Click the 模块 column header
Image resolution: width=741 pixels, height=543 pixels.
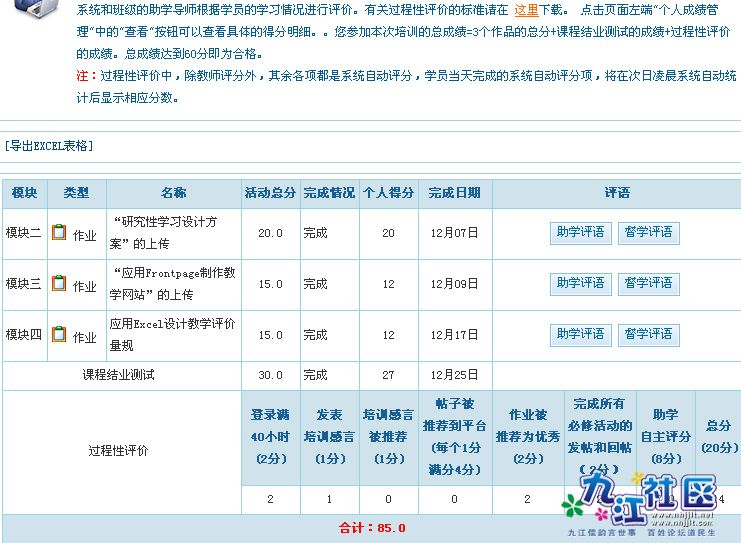[x=25, y=193]
